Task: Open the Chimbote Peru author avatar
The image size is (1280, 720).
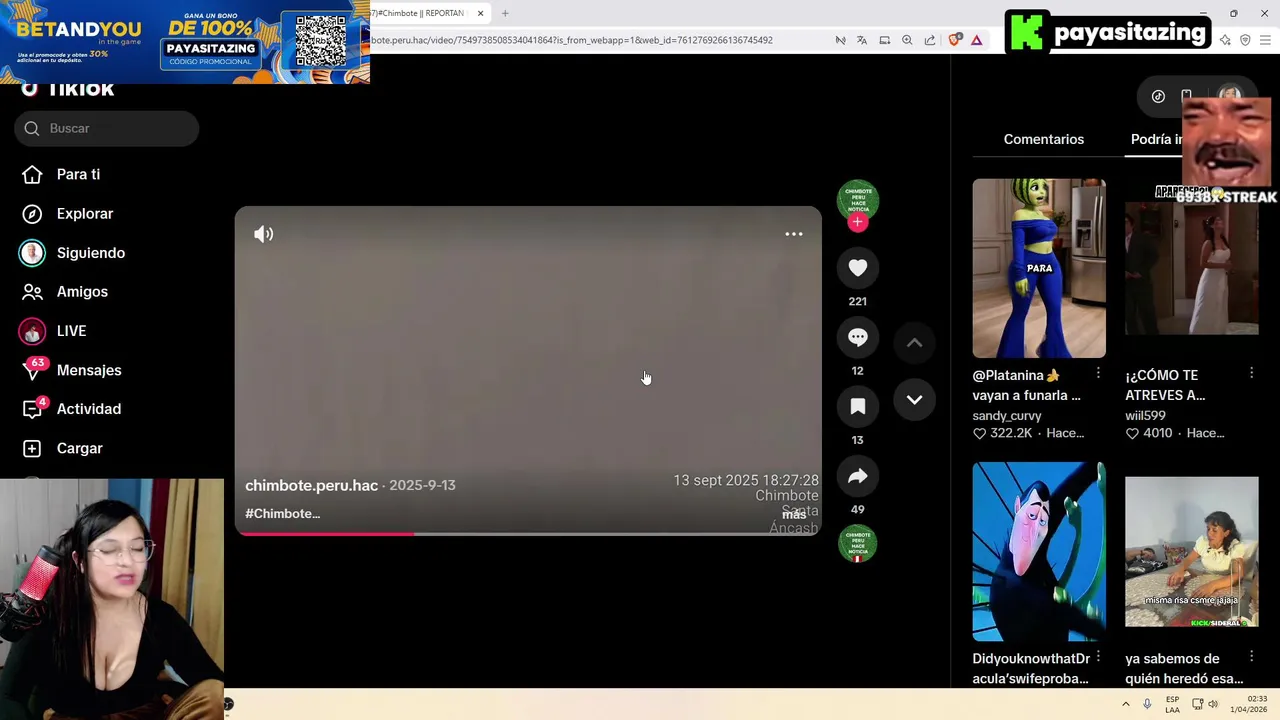Action: pos(857,199)
